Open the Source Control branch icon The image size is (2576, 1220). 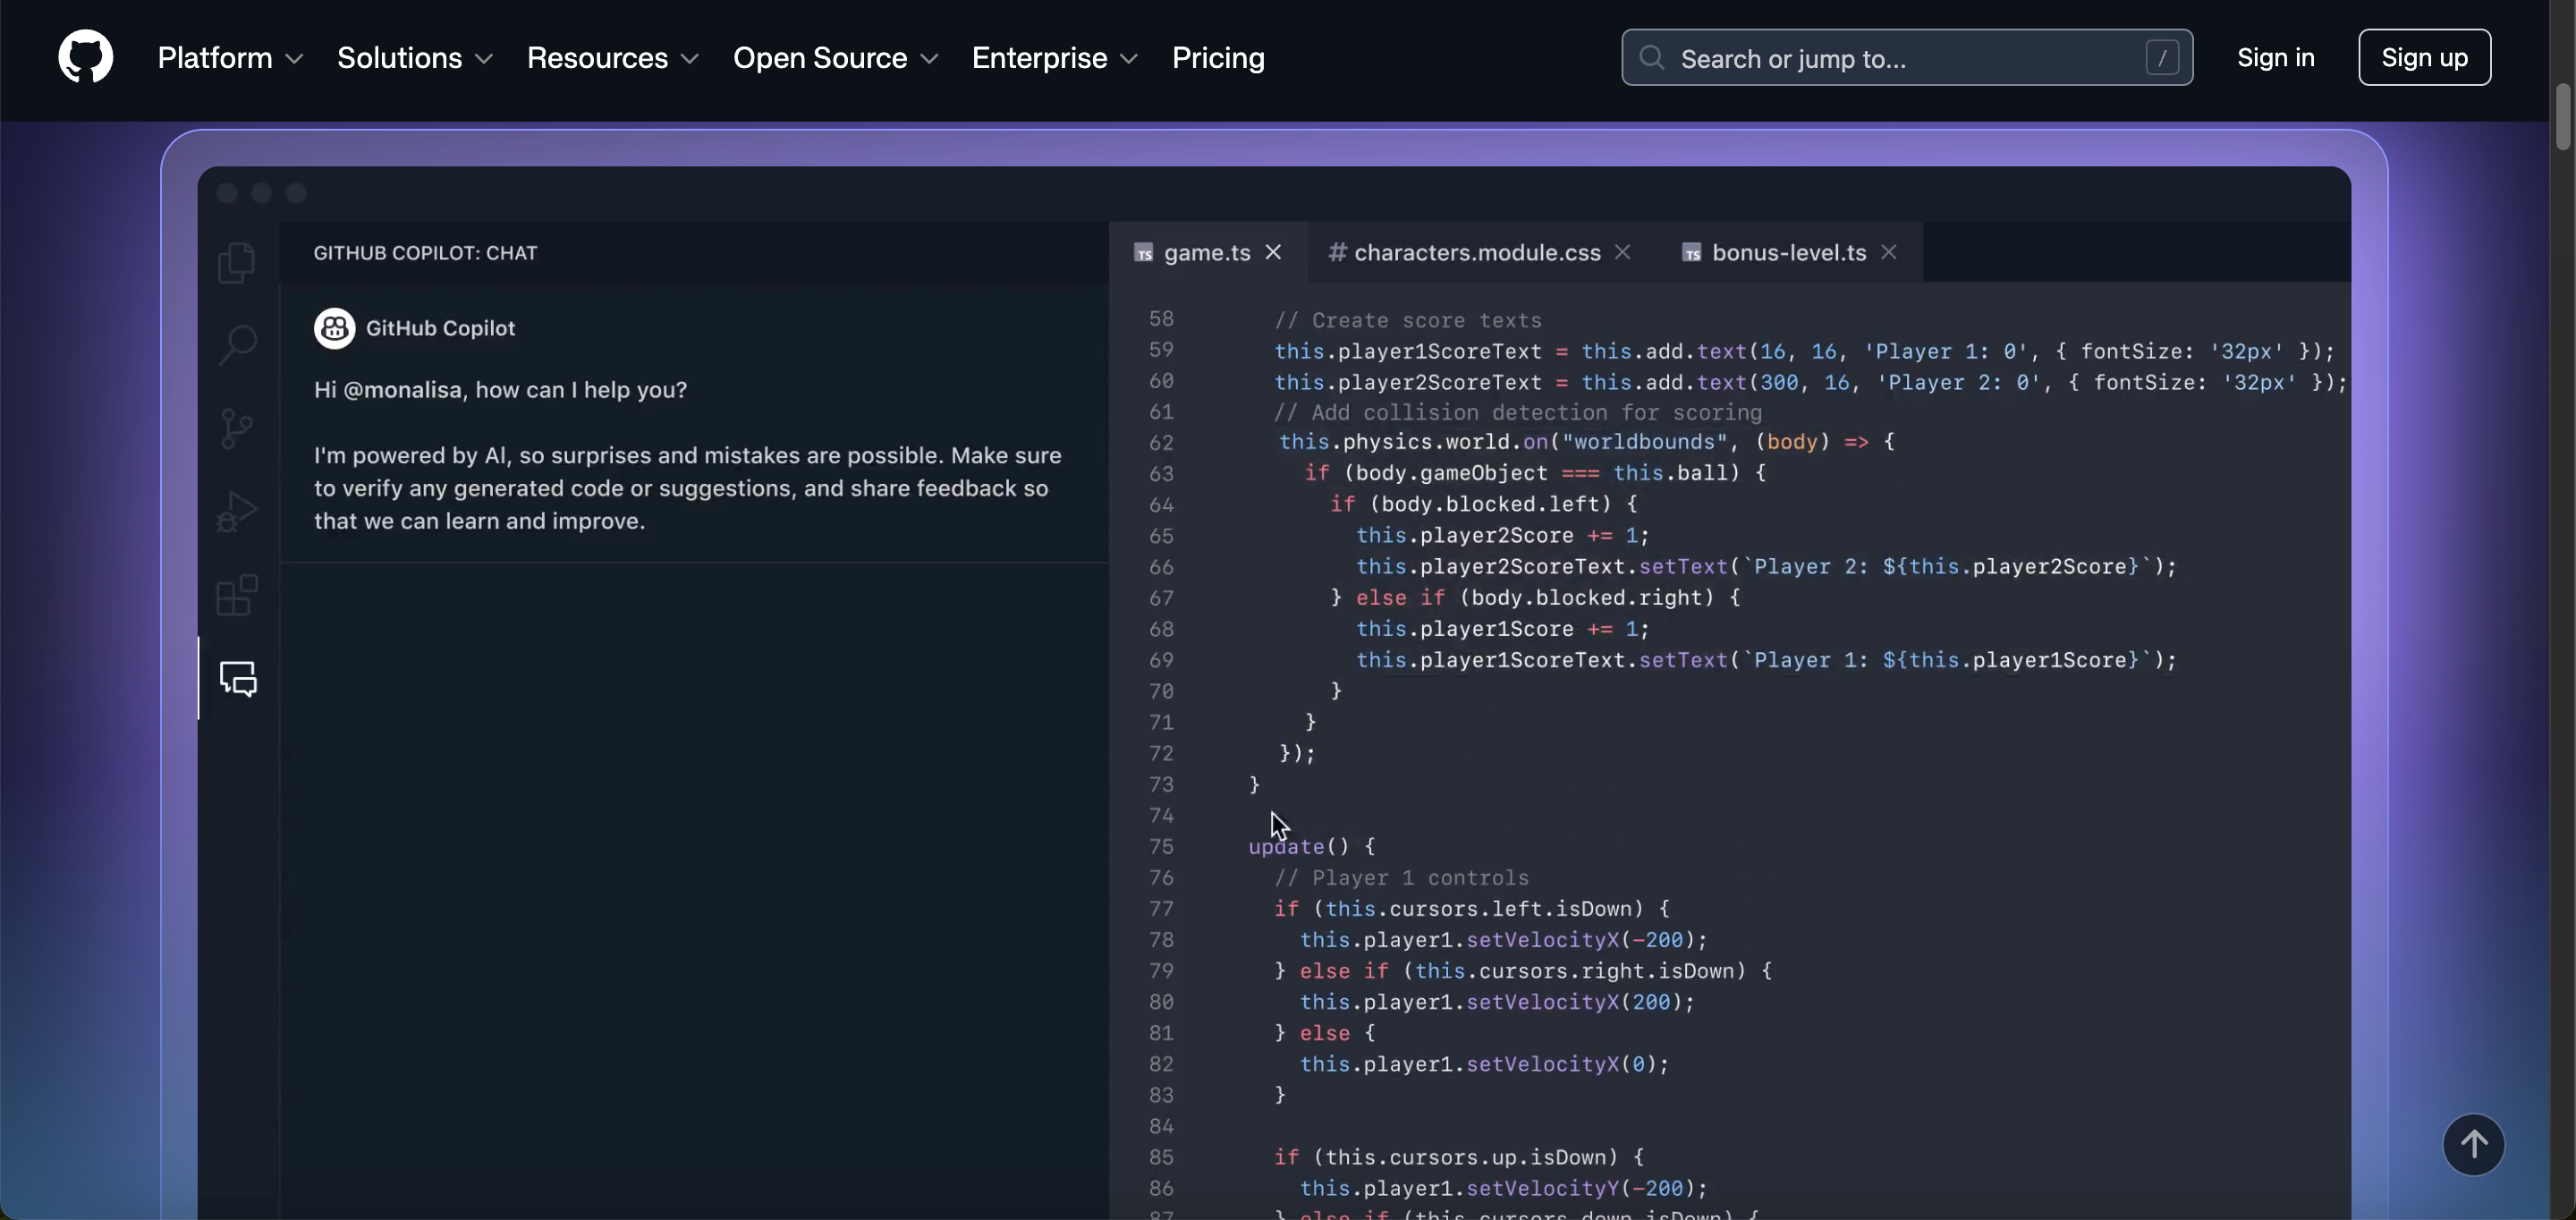click(x=237, y=429)
